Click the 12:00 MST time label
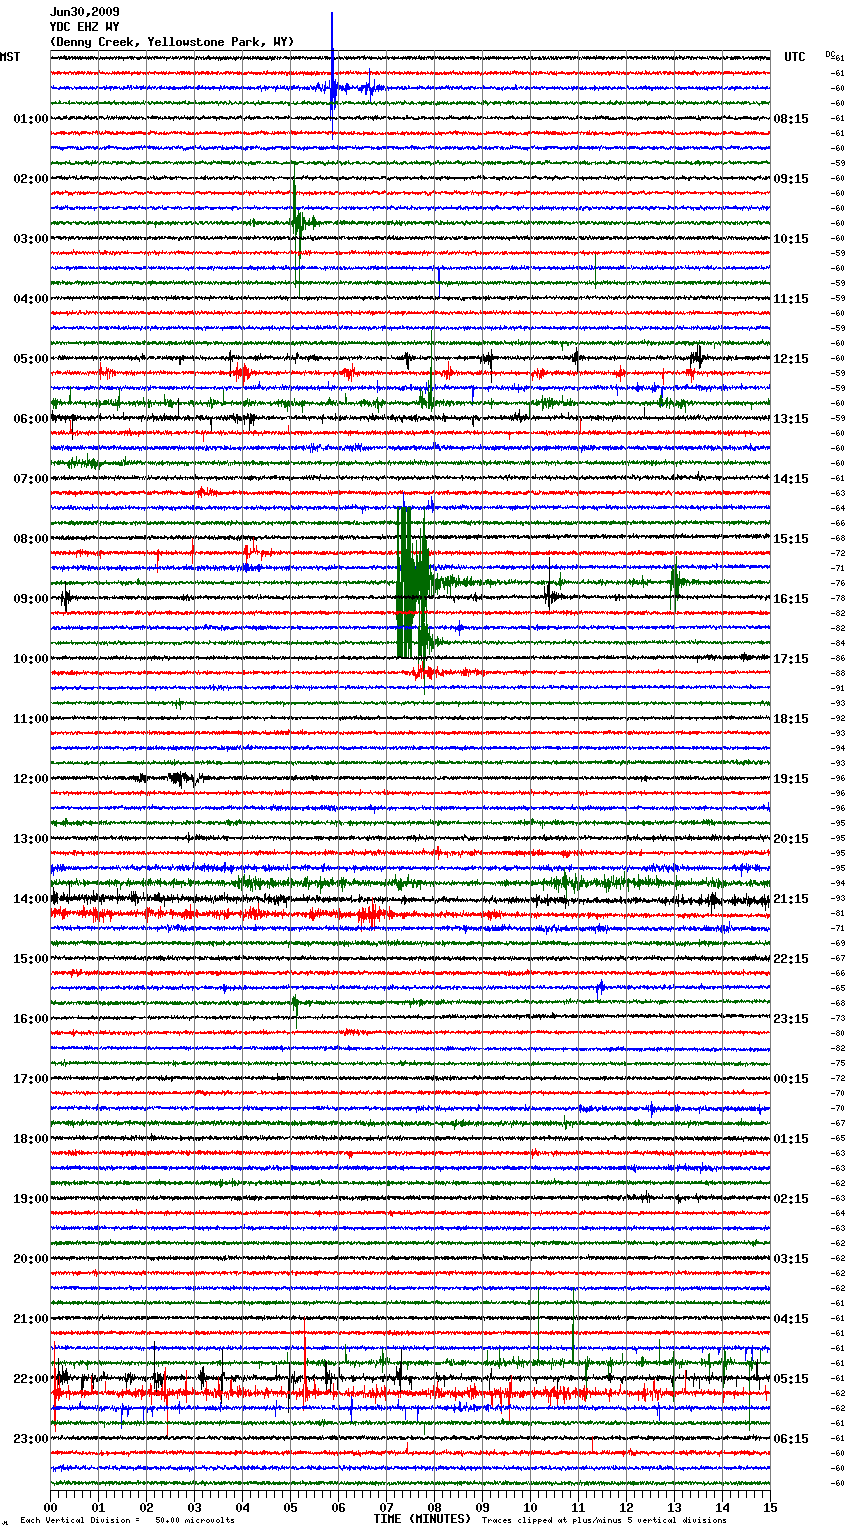The height and width of the screenshot is (1534, 850). 31,779
